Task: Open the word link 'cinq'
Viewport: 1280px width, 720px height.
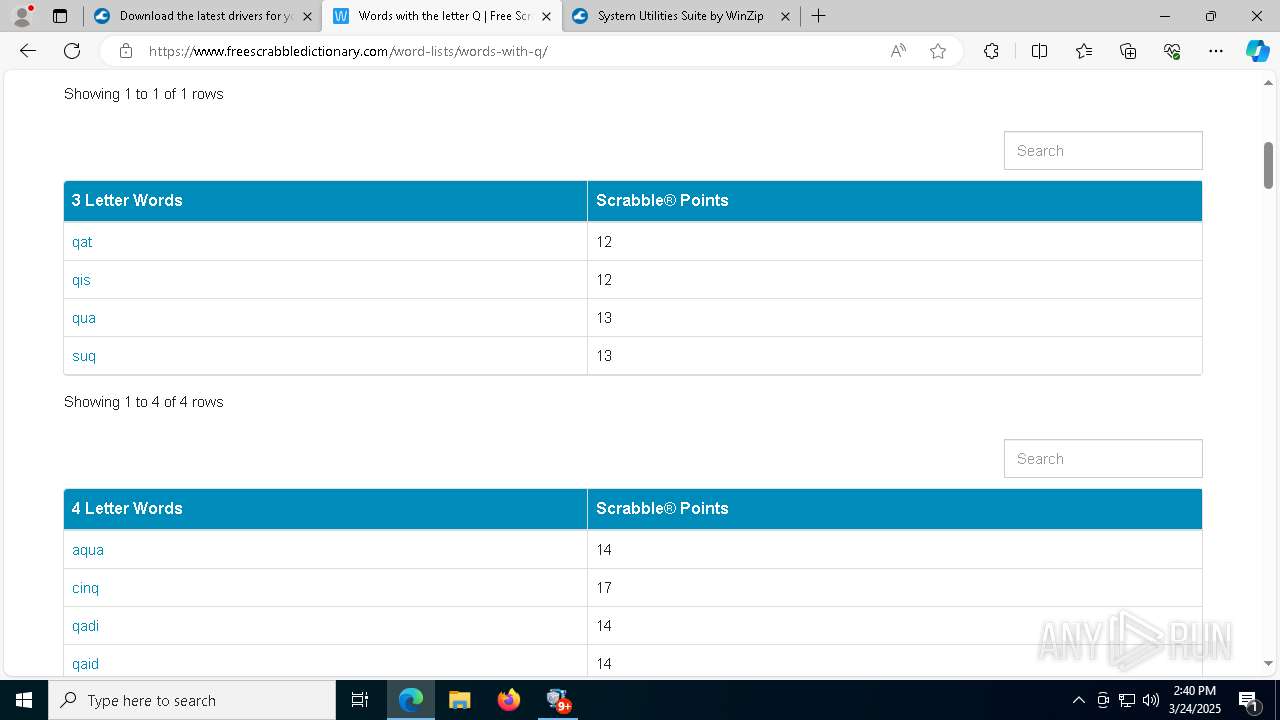Action: 85,588
